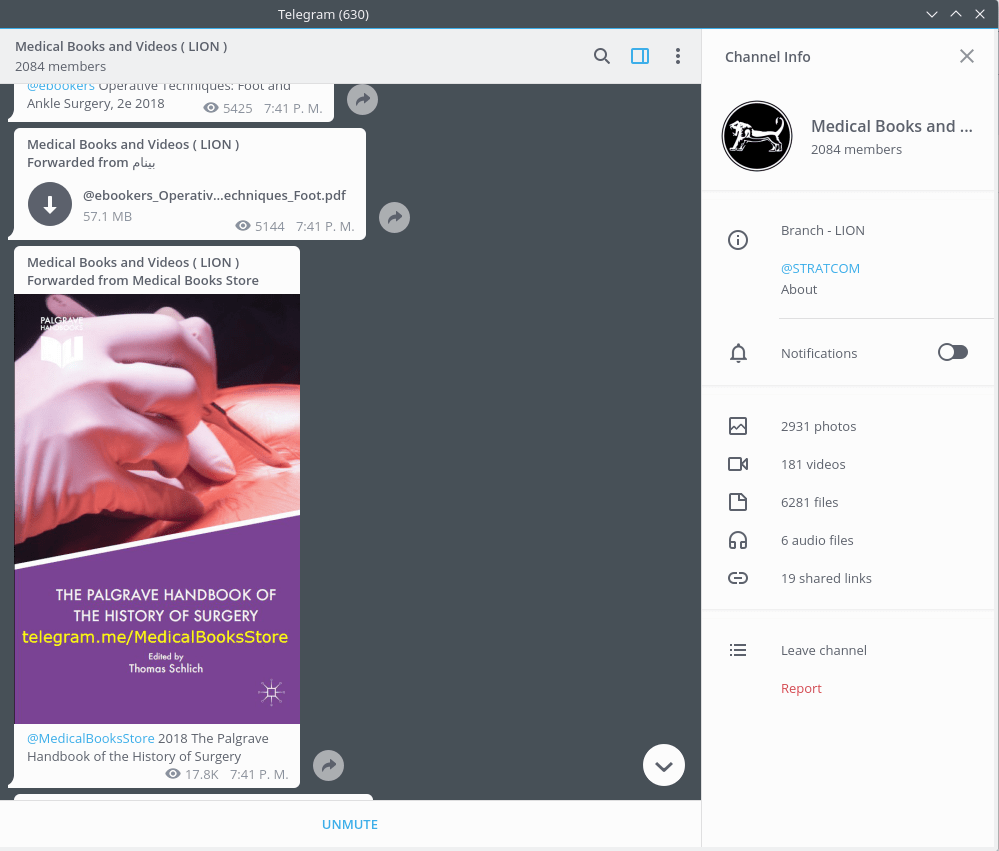
Task: Maximize the Telegram window
Action: click(x=956, y=14)
